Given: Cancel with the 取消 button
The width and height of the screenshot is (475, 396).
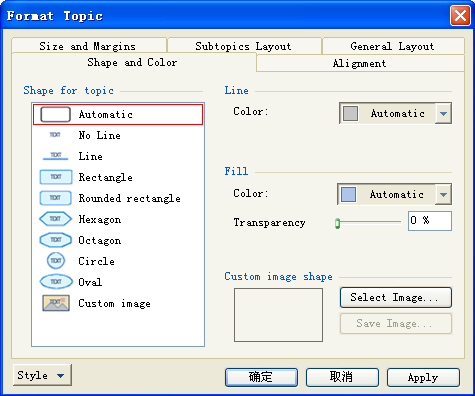Looking at the screenshot, I should coord(342,377).
